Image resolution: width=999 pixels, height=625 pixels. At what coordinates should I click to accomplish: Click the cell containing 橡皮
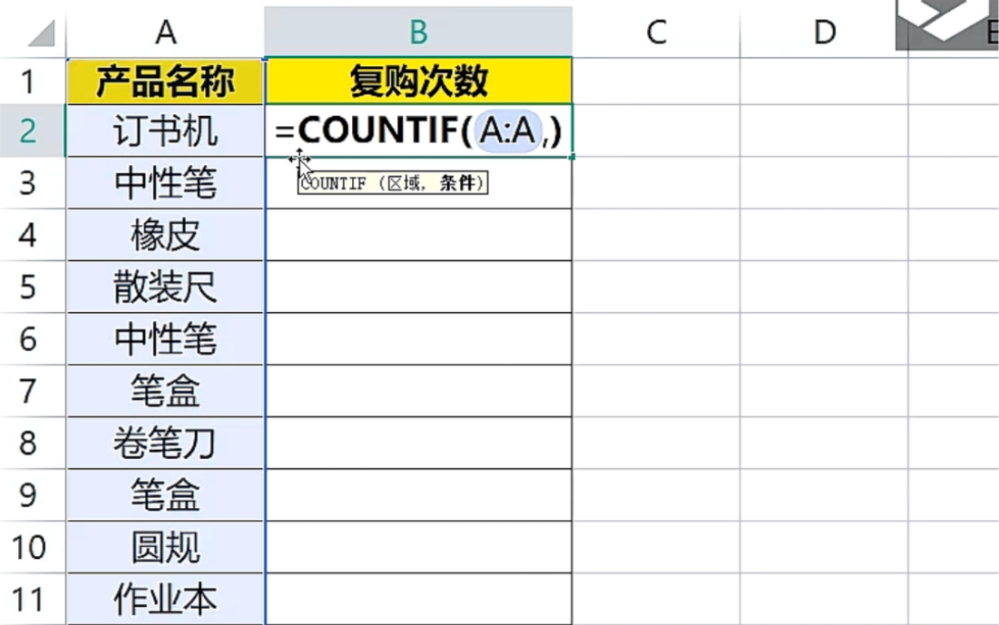click(165, 235)
